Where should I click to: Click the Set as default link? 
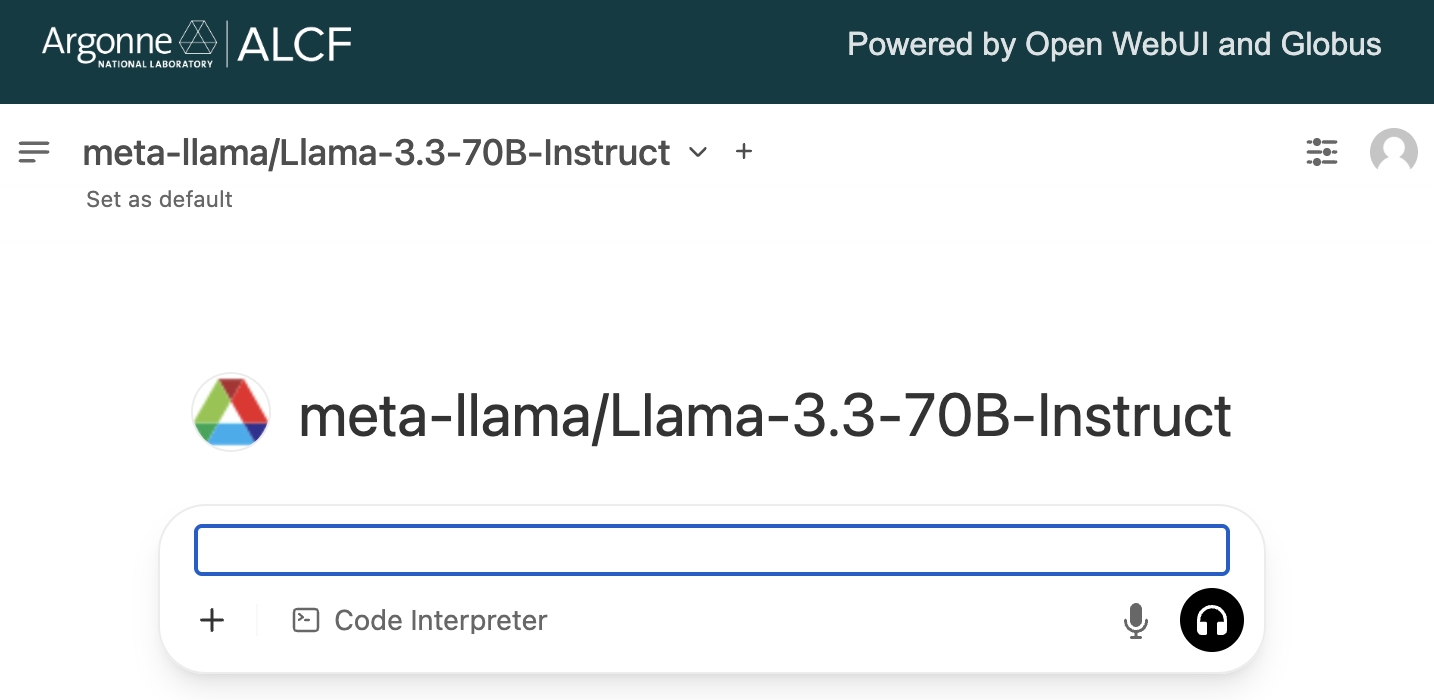(x=159, y=199)
